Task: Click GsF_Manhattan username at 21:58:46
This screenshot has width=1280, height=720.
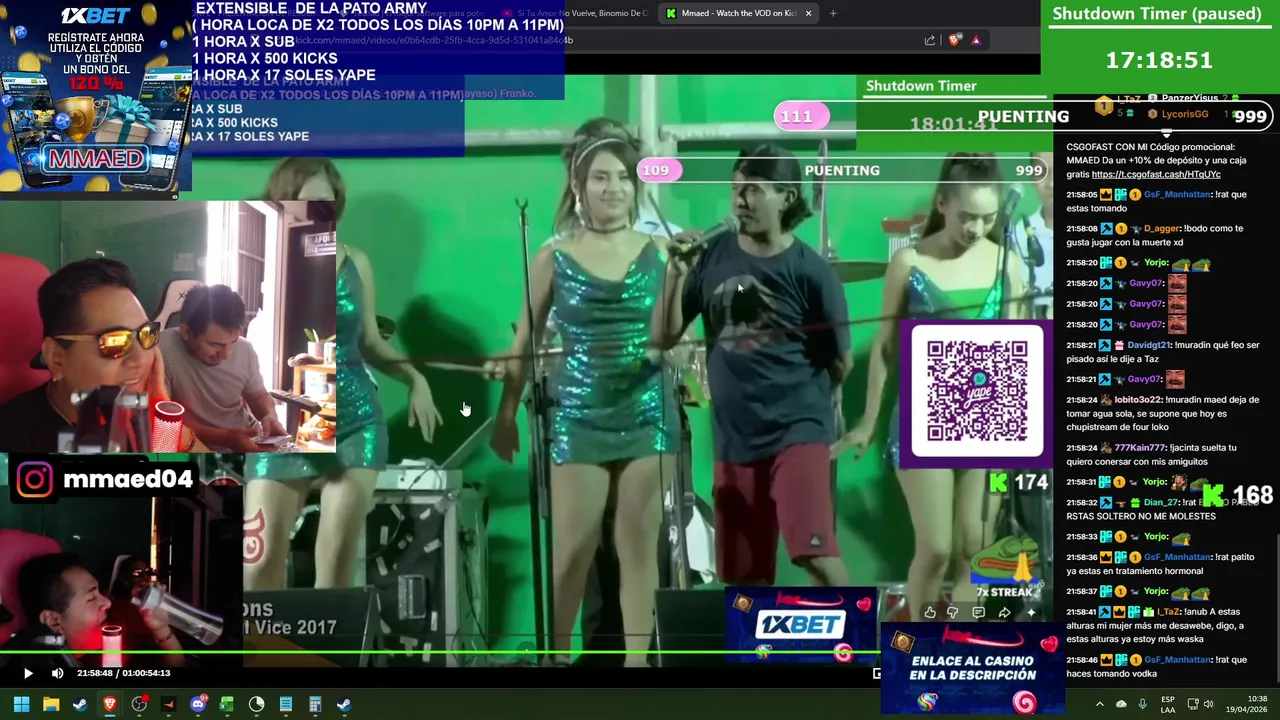Action: coord(1177,660)
